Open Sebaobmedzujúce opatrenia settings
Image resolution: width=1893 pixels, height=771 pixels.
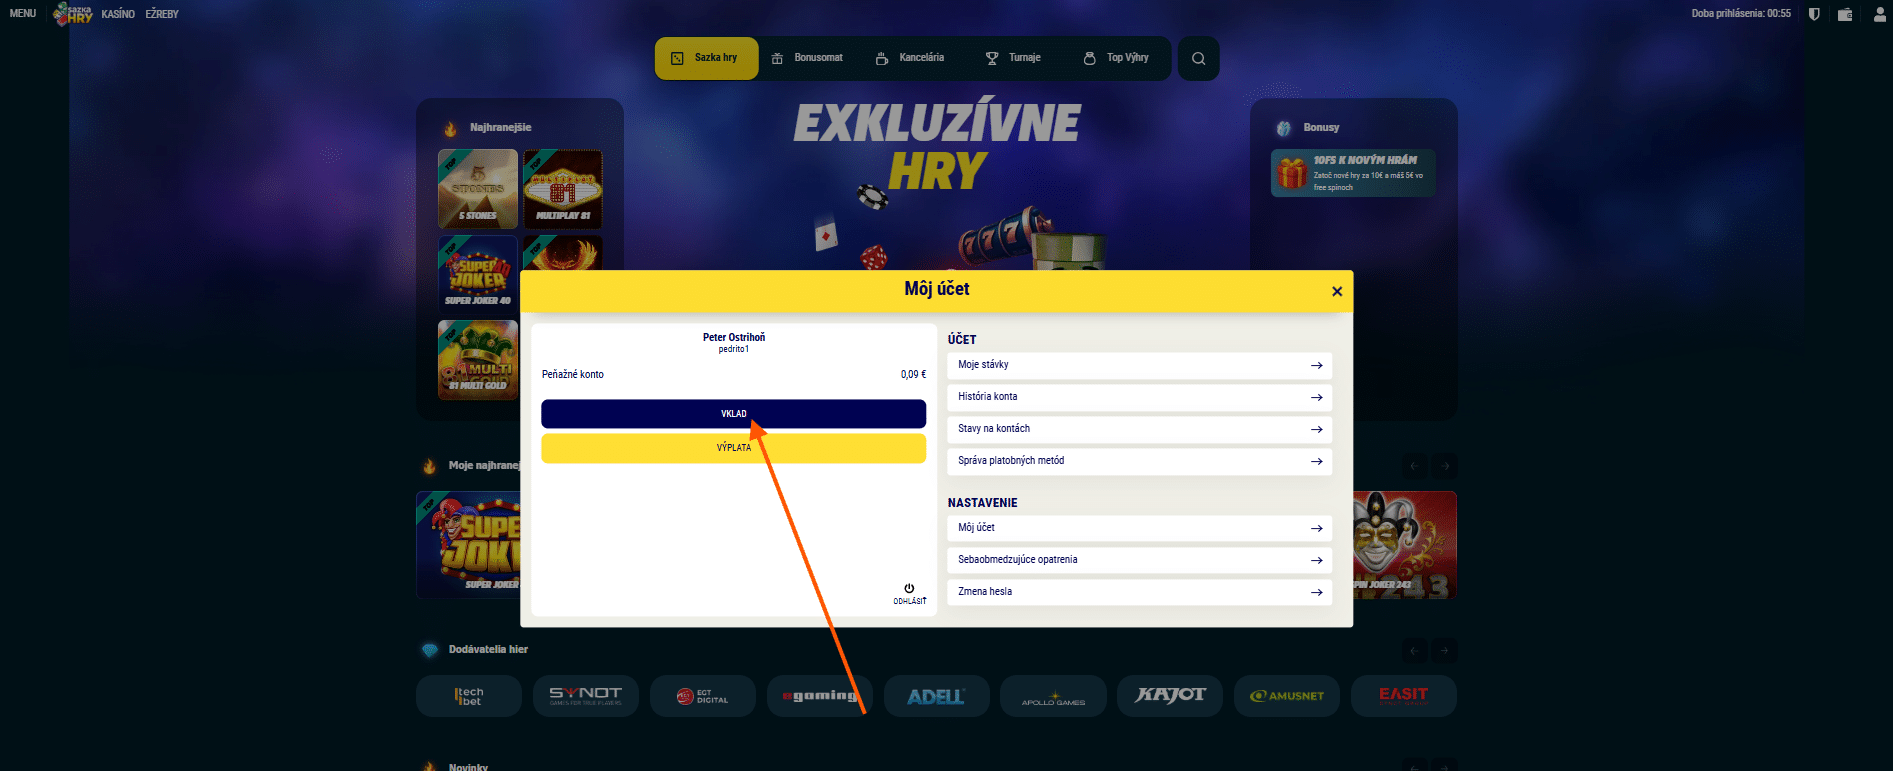pos(1138,560)
